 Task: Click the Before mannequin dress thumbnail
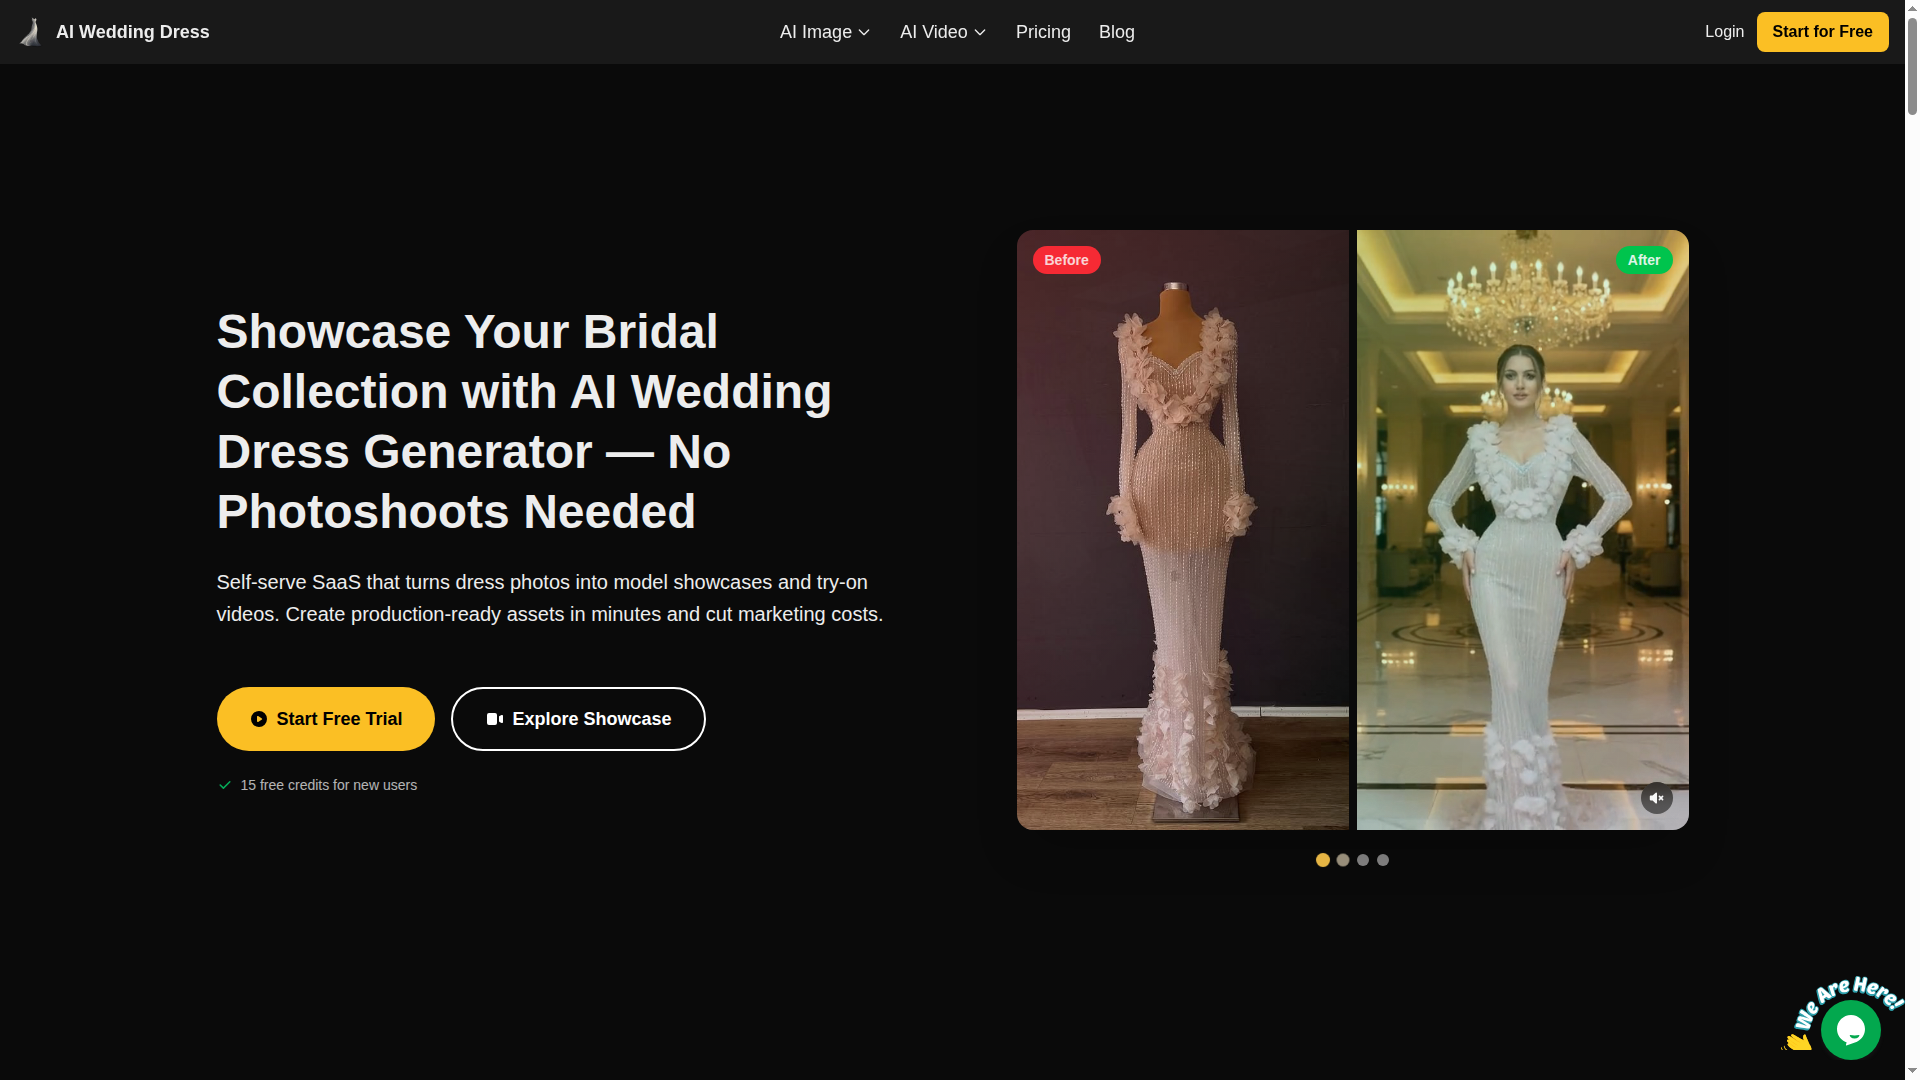(x=1183, y=529)
